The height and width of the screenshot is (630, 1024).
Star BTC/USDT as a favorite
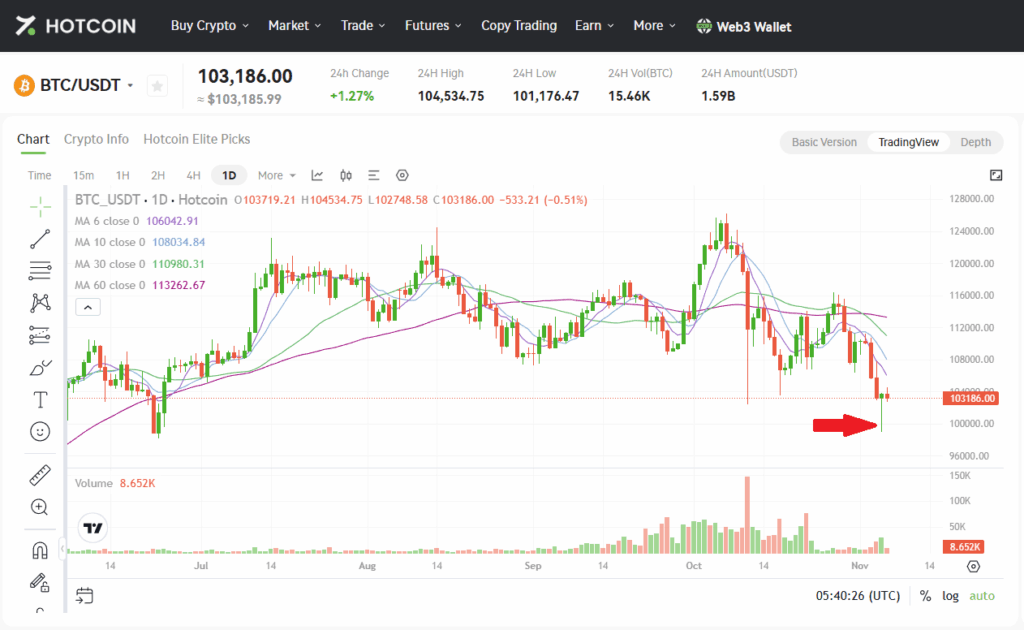pos(157,86)
